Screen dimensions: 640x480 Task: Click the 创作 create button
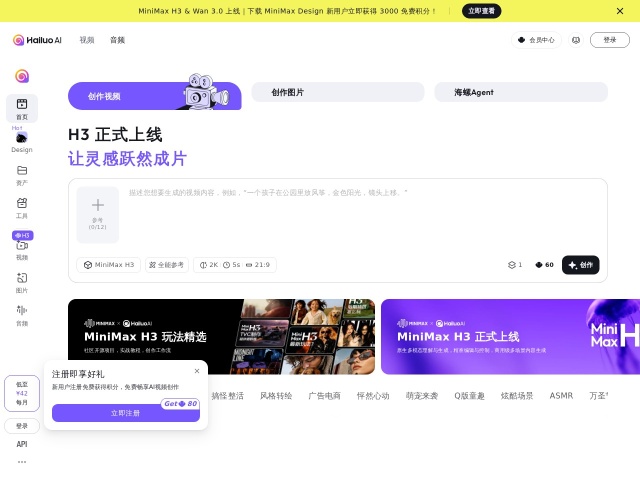pos(580,265)
